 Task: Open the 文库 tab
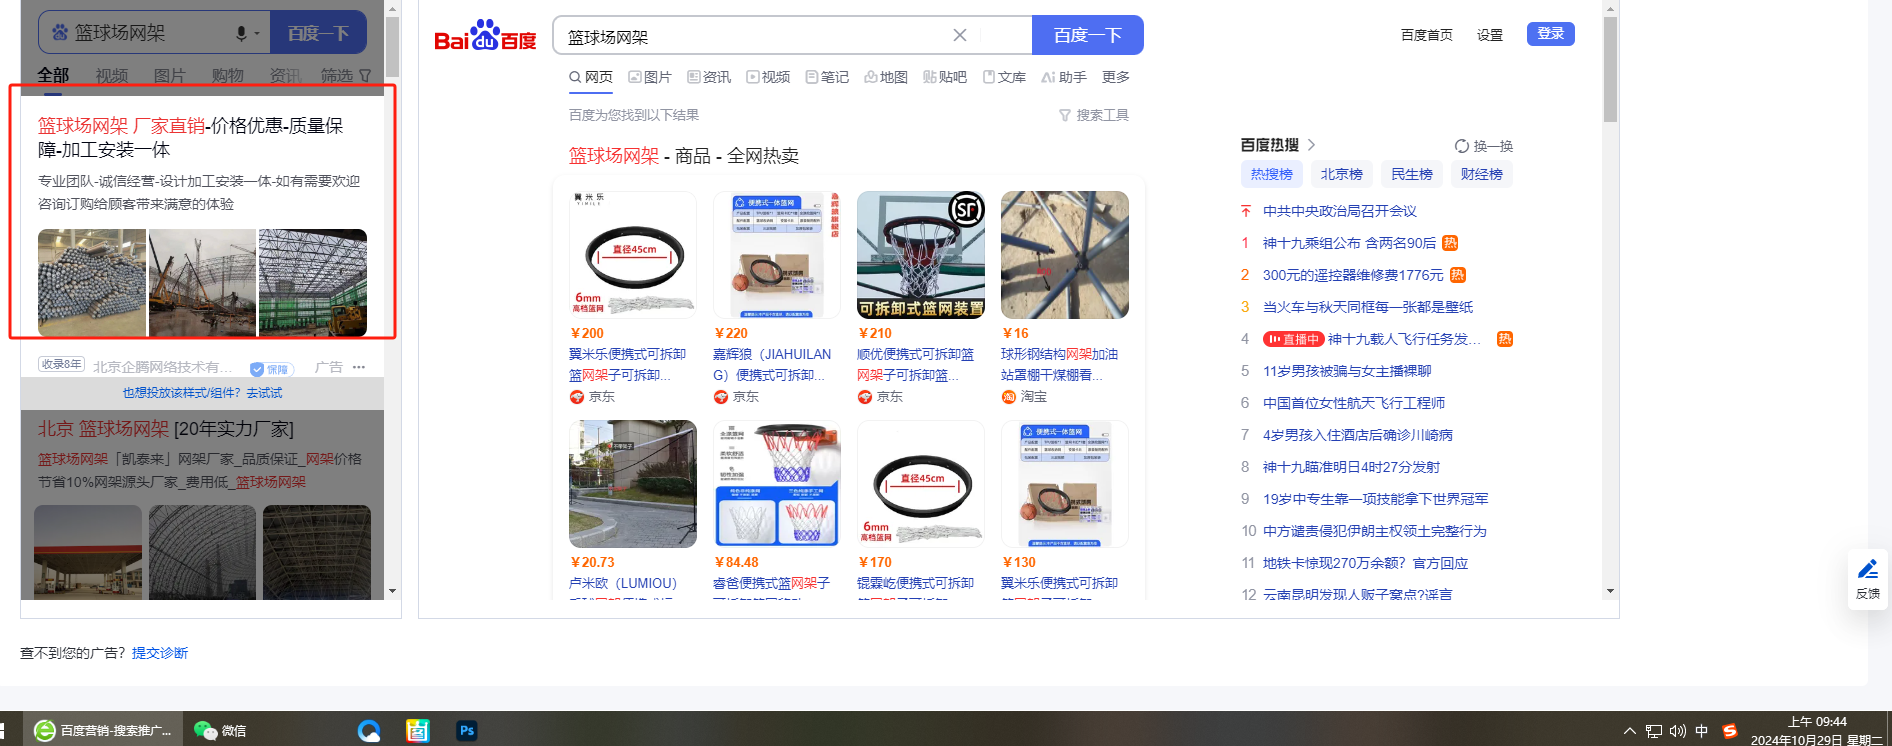[x=1004, y=77]
